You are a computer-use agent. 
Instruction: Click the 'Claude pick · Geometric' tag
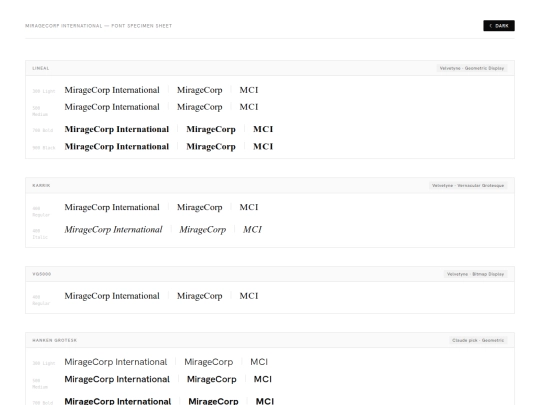click(478, 340)
